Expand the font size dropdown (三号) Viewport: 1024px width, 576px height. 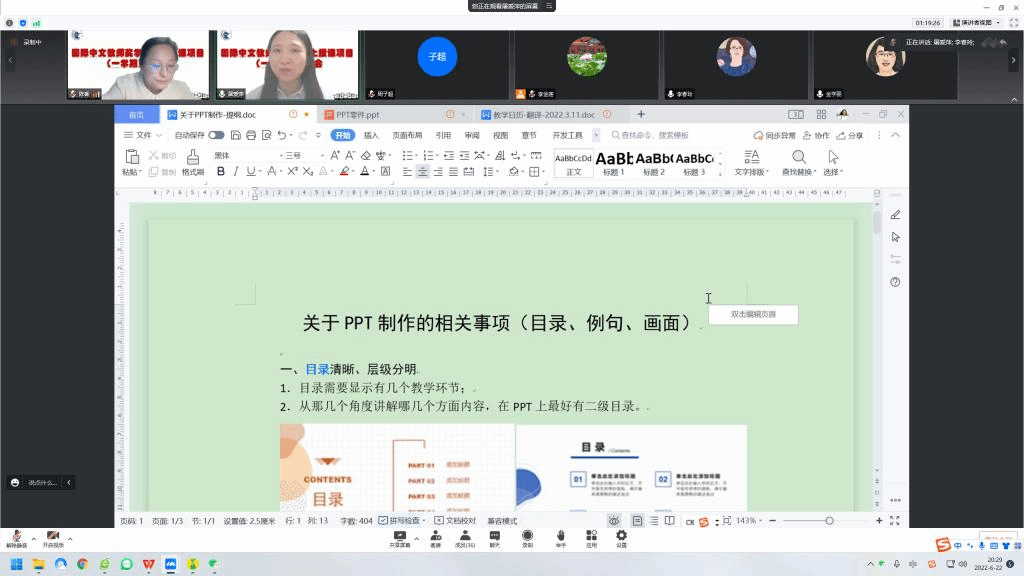tap(322, 155)
